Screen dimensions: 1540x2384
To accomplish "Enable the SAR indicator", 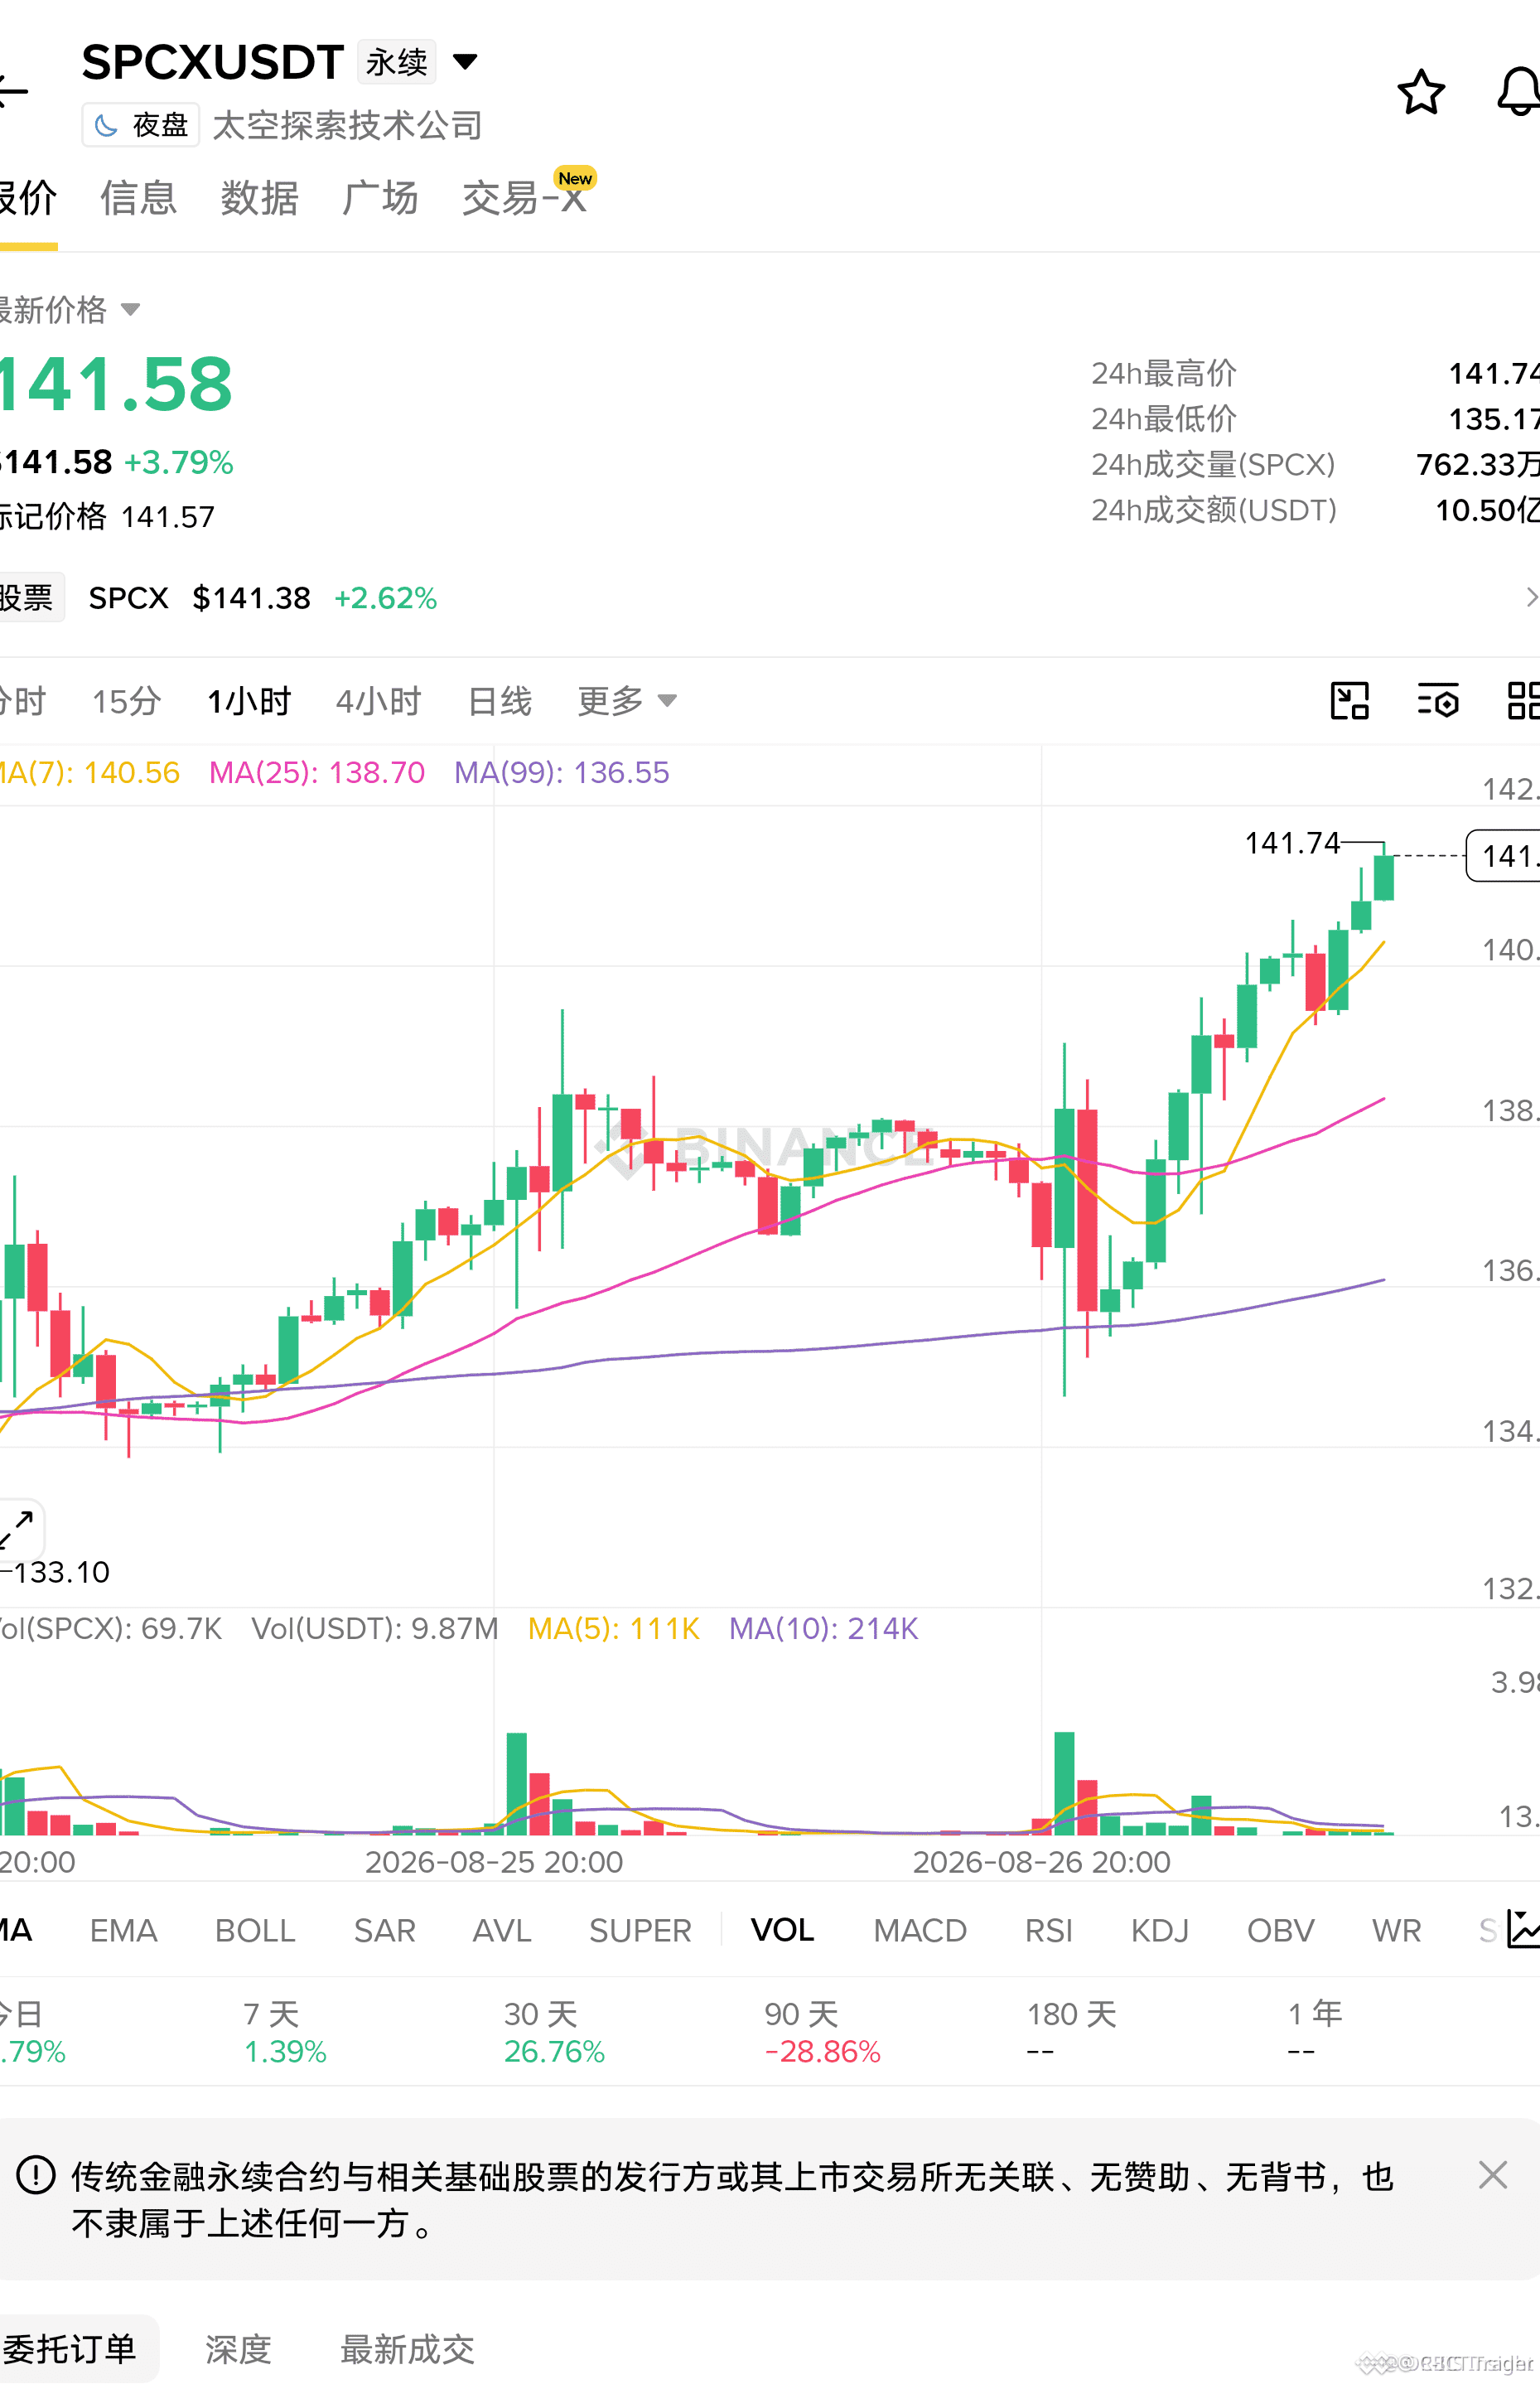I will [384, 1930].
